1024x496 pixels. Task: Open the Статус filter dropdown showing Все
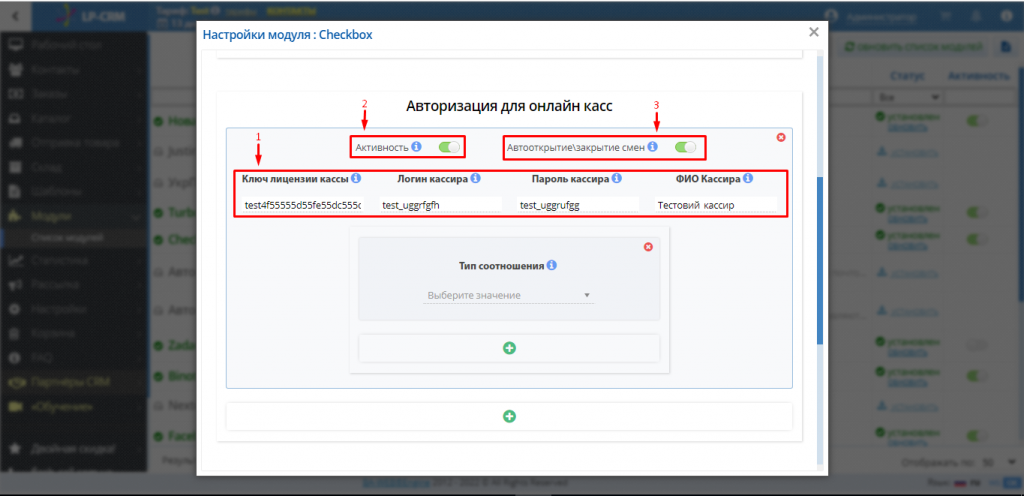point(908,97)
